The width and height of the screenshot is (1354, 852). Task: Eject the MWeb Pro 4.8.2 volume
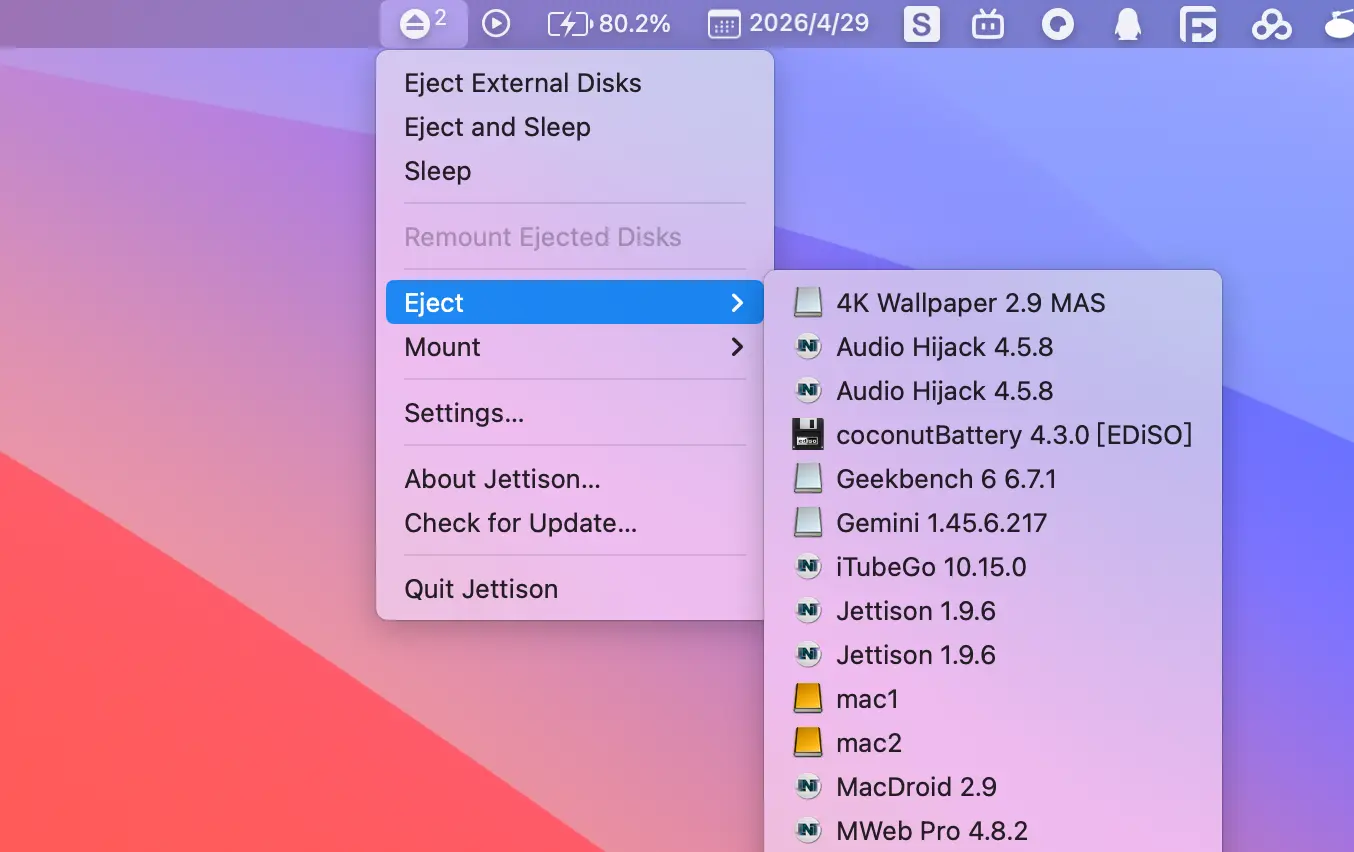pyautogui.click(x=993, y=831)
